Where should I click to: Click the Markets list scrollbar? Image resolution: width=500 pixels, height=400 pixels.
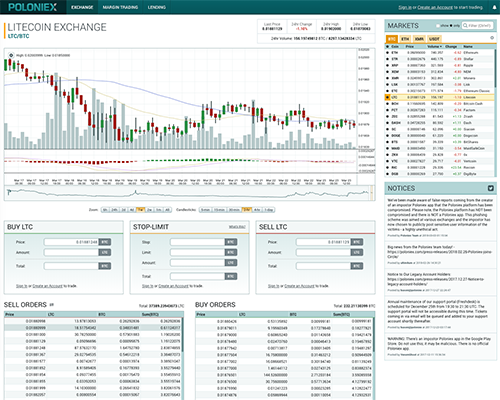(x=495, y=68)
